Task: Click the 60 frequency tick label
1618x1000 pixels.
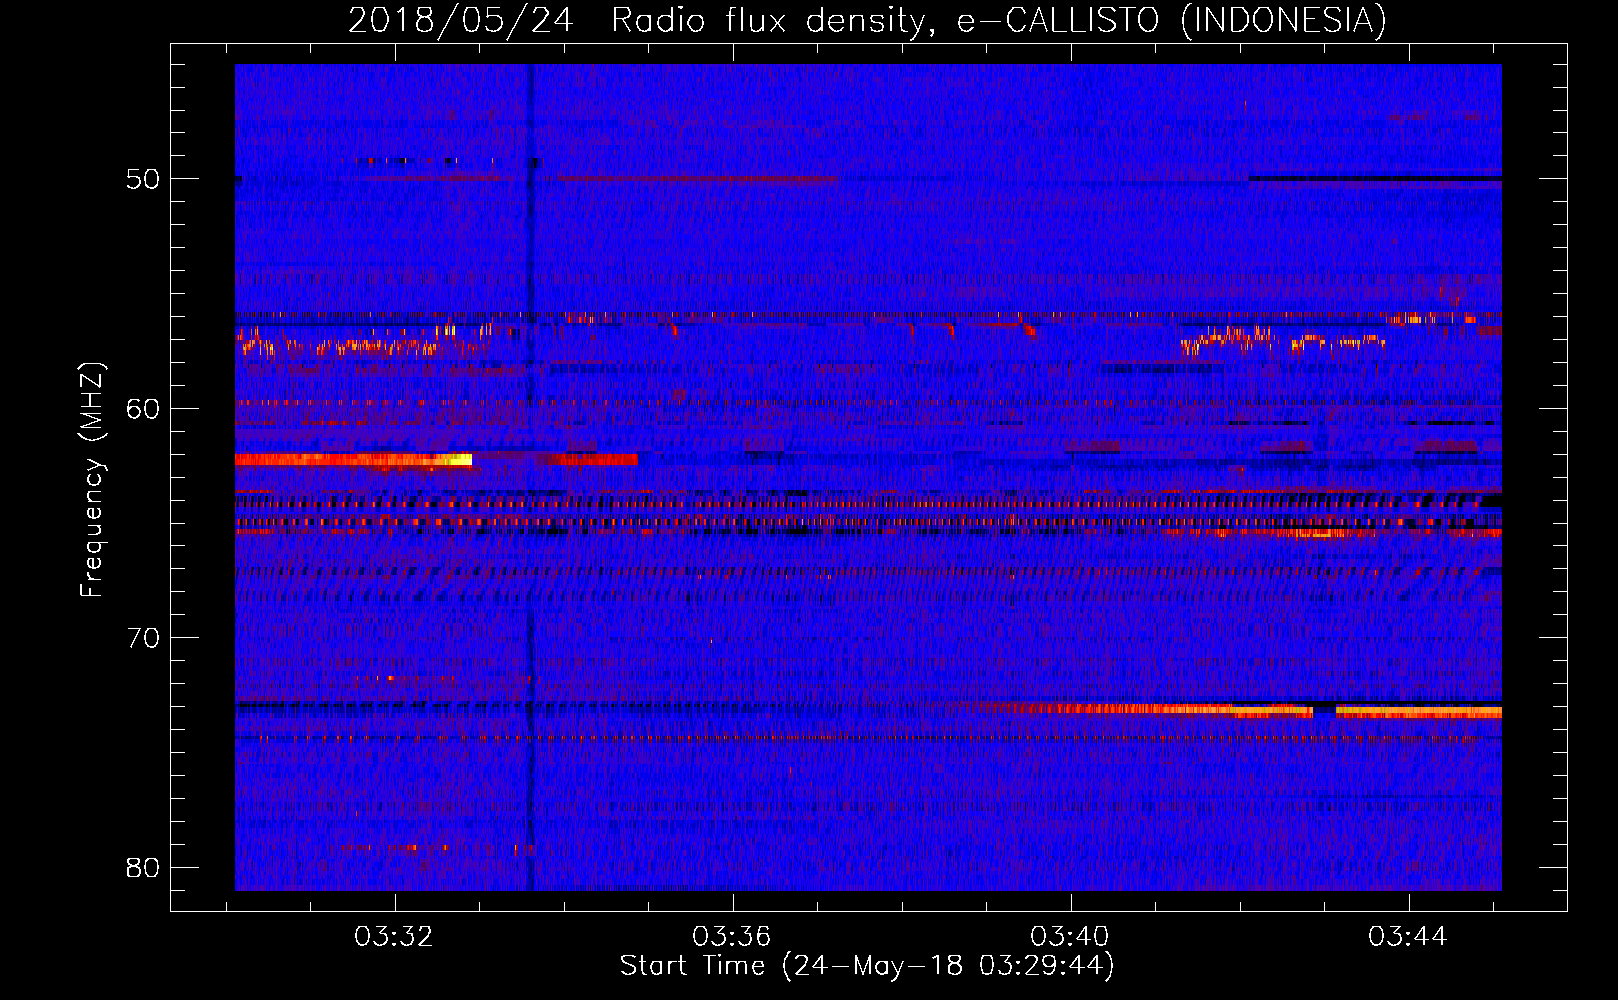Action: (x=143, y=408)
